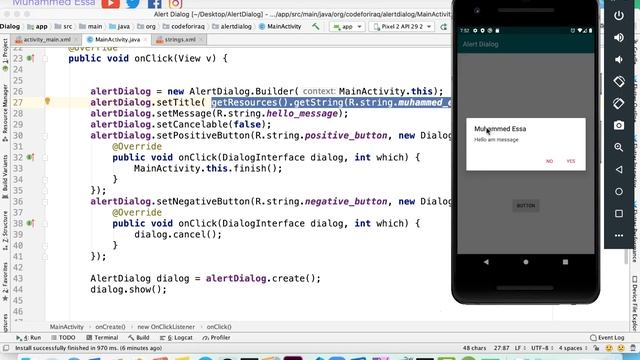Tap the BUTTON on the emulator screen
The height and width of the screenshot is (360, 640).
click(526, 206)
